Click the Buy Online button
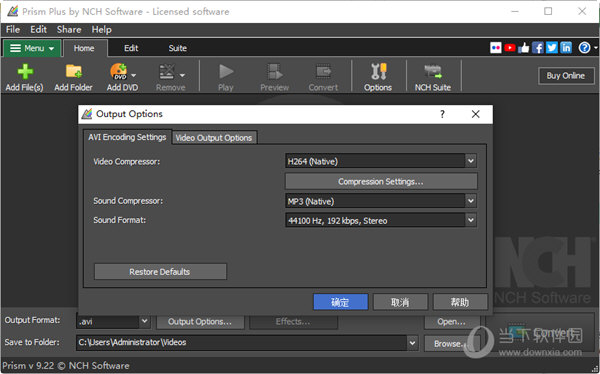The image size is (600, 374). click(566, 76)
